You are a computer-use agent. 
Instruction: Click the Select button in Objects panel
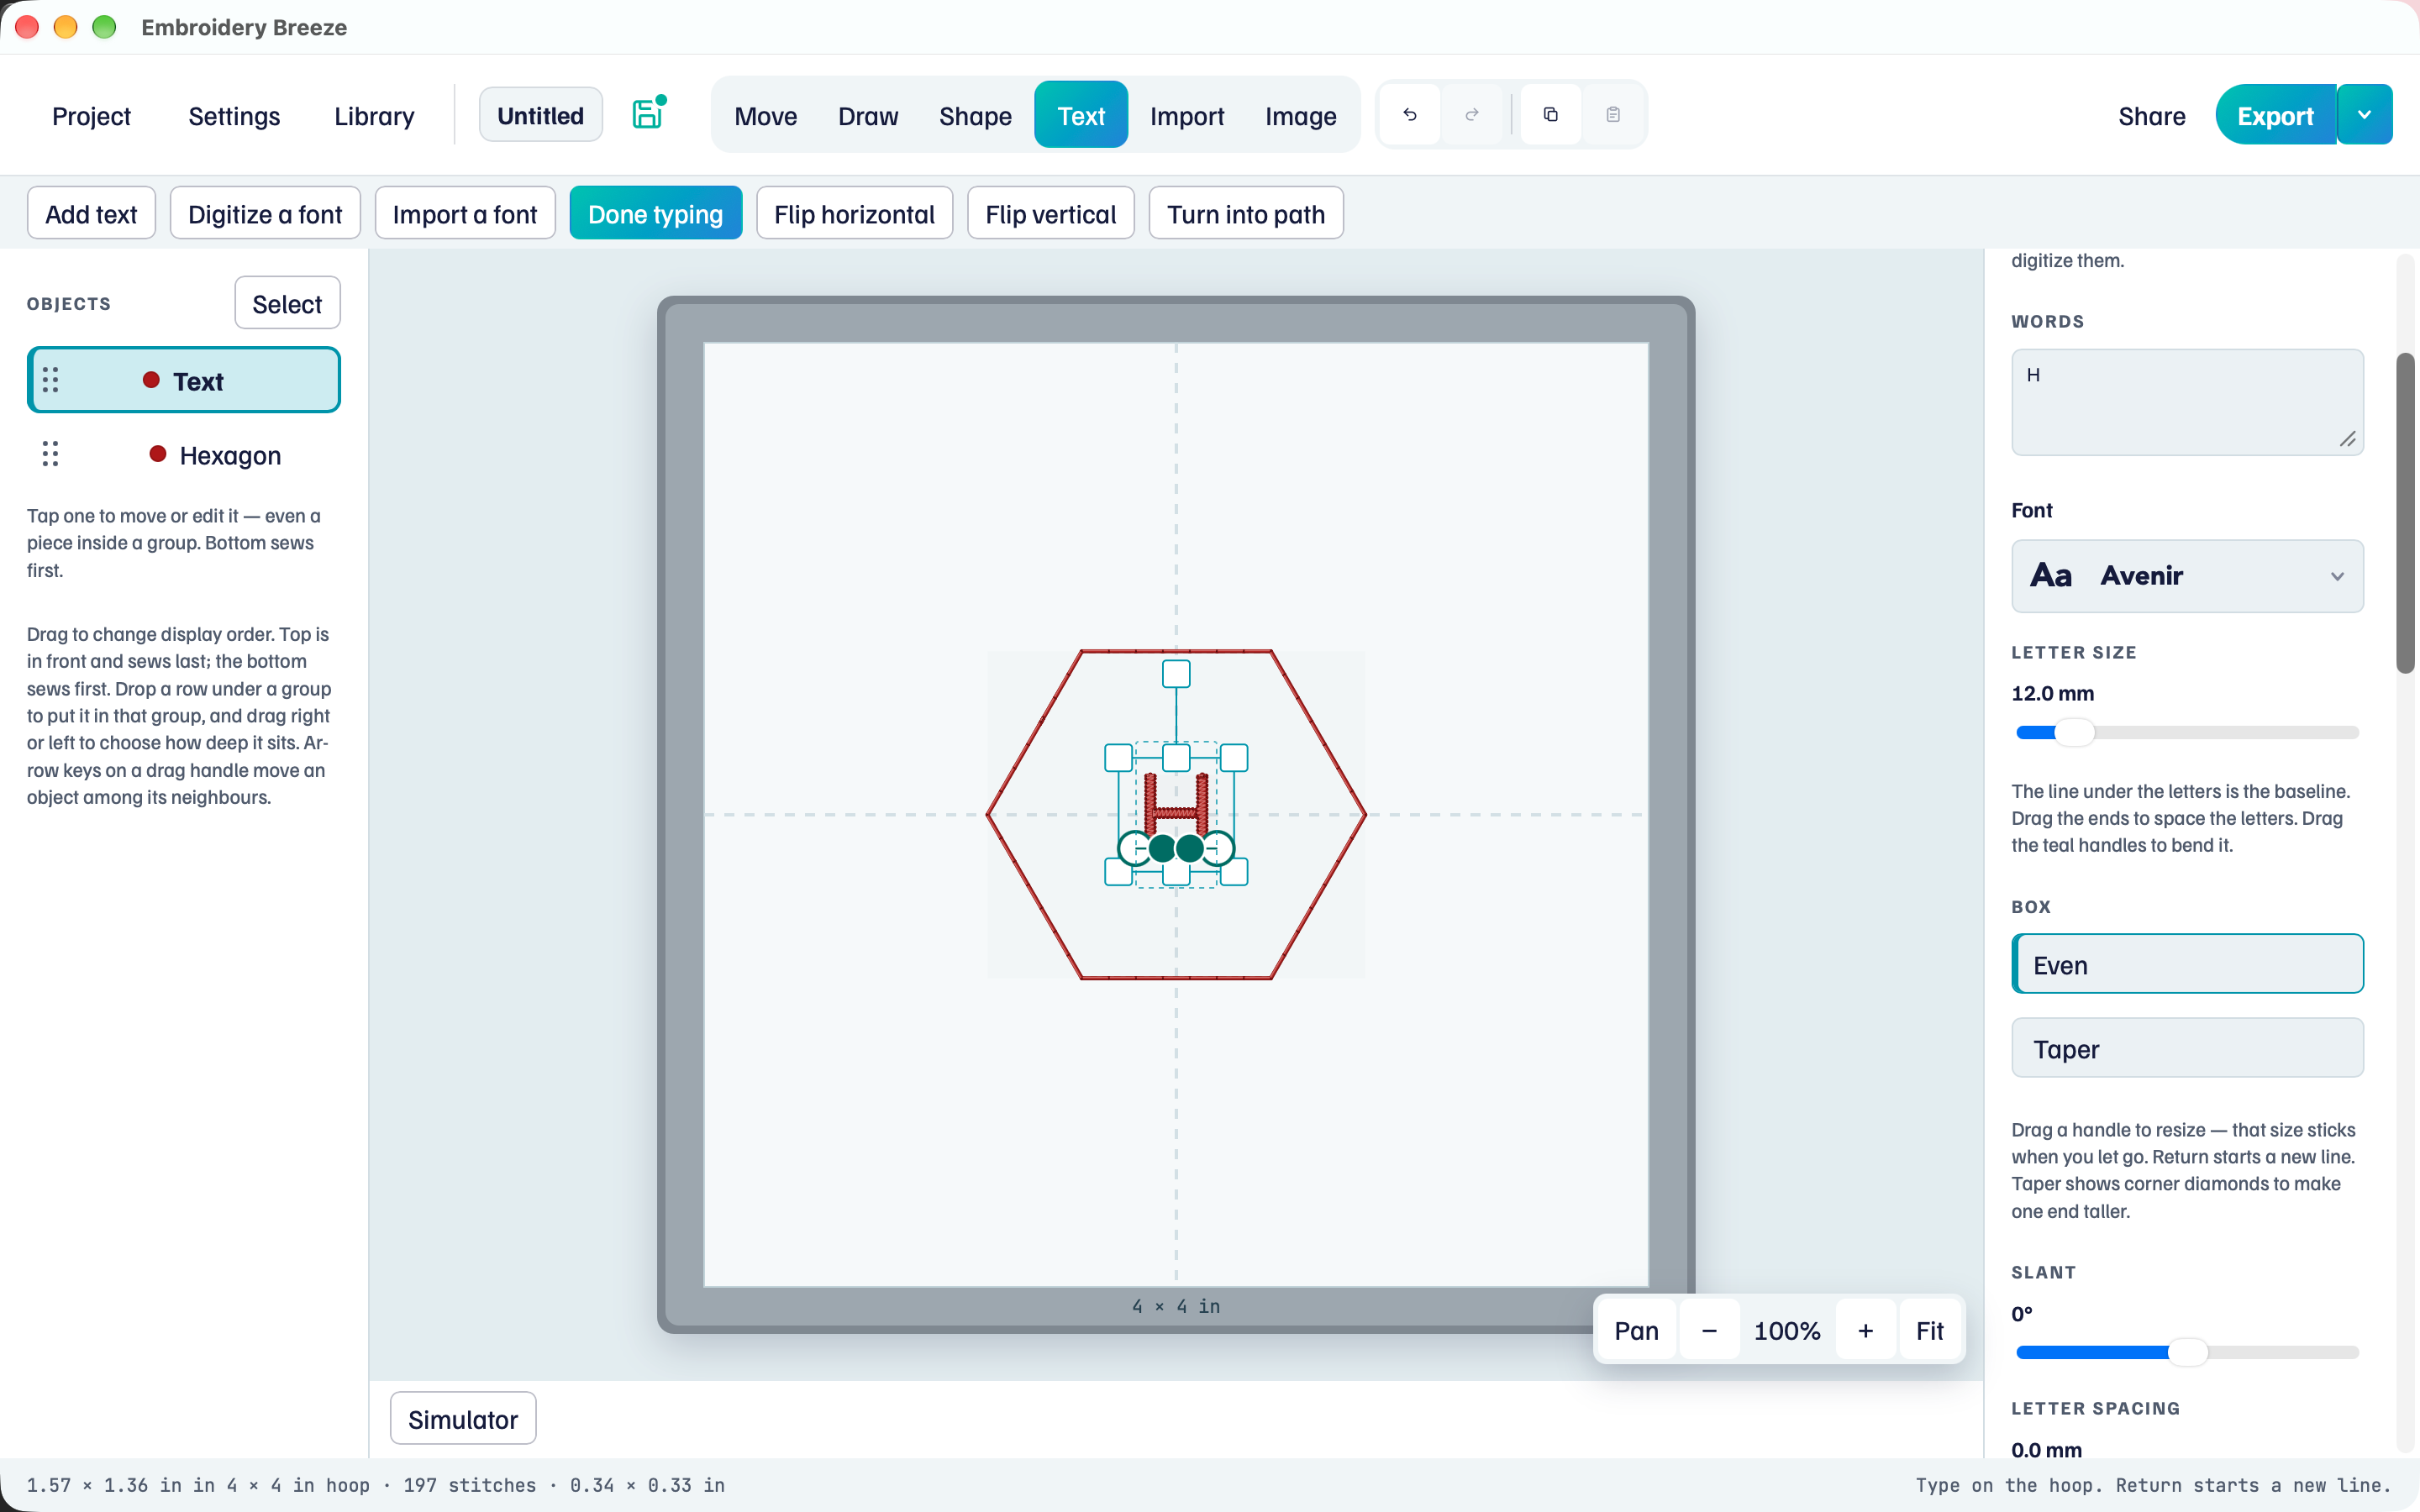(287, 303)
